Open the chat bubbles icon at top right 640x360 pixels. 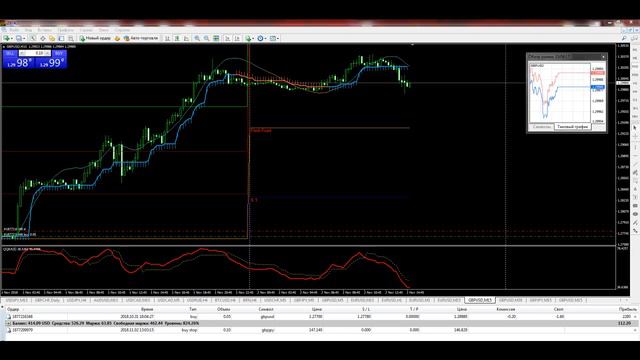(634, 38)
